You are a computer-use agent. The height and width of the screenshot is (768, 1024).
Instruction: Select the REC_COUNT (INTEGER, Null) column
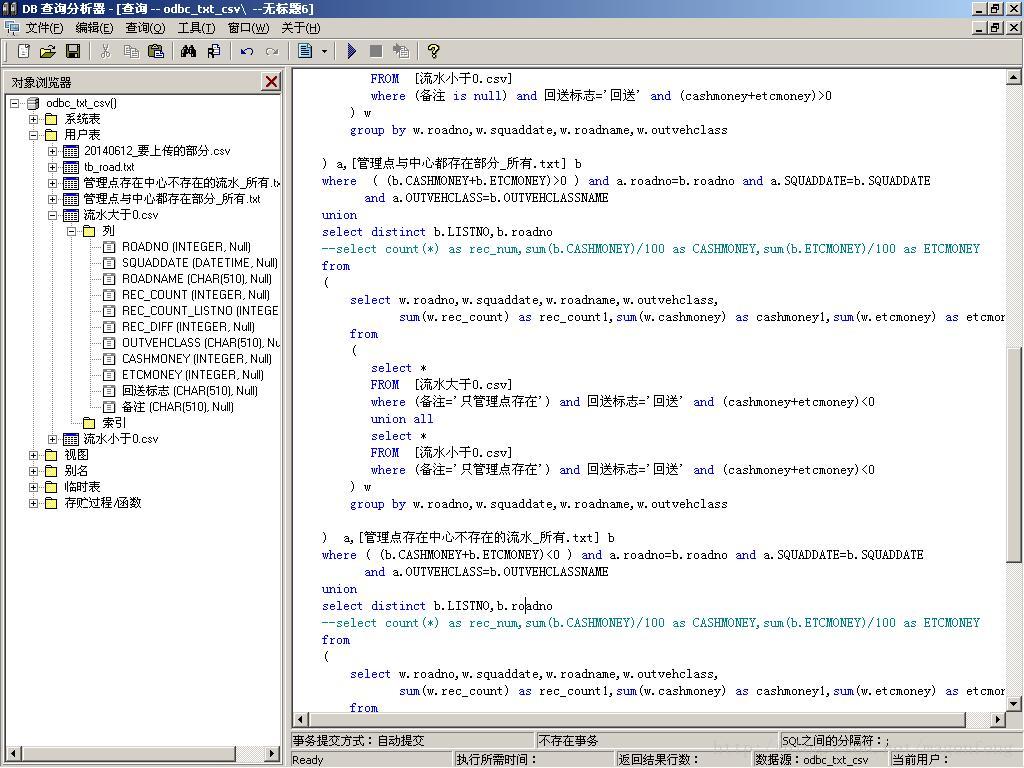pos(195,295)
